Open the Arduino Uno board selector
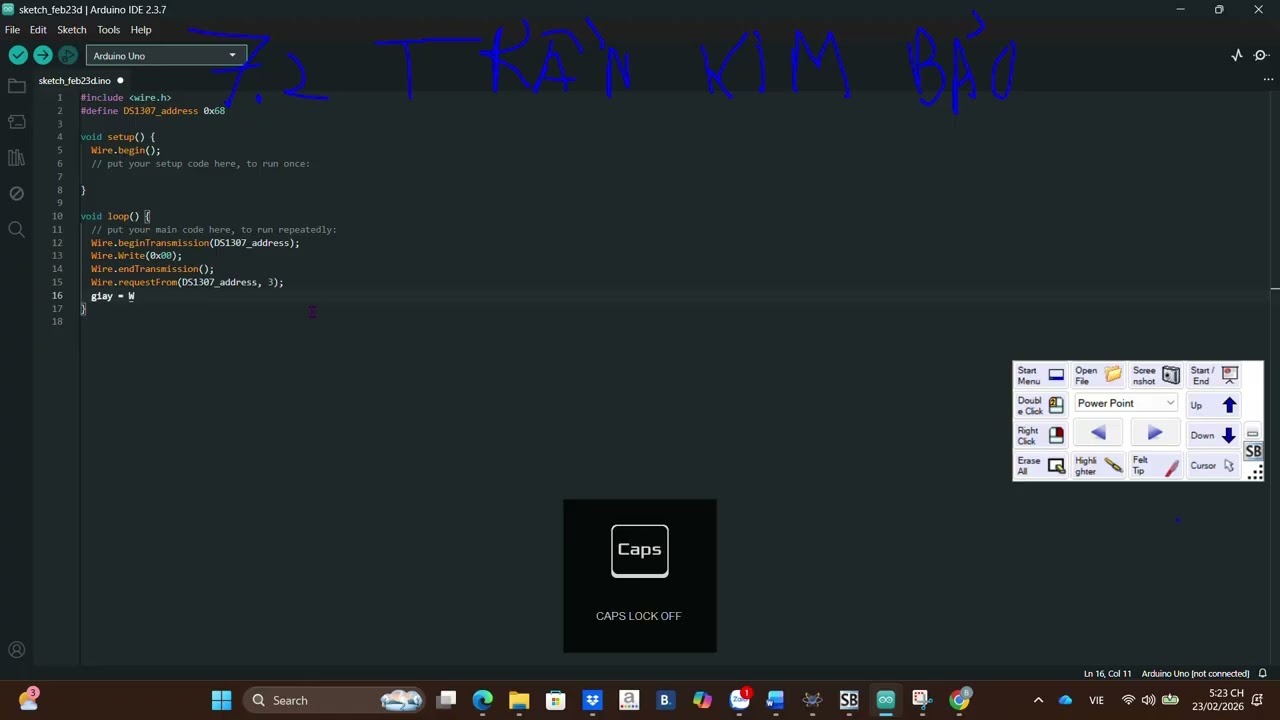Viewport: 1280px width, 720px height. click(x=165, y=56)
